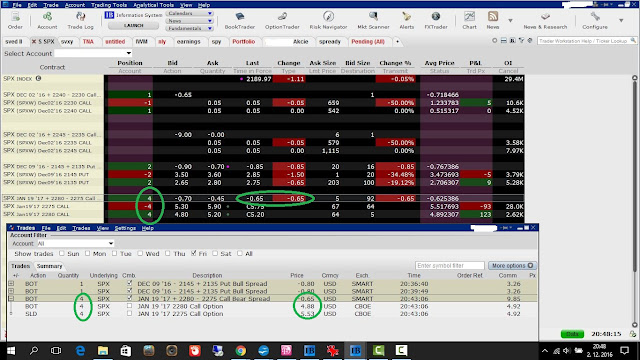This screenshot has width=640, height=360.
Task: Launch the BookTrader tool
Action: coord(240,20)
